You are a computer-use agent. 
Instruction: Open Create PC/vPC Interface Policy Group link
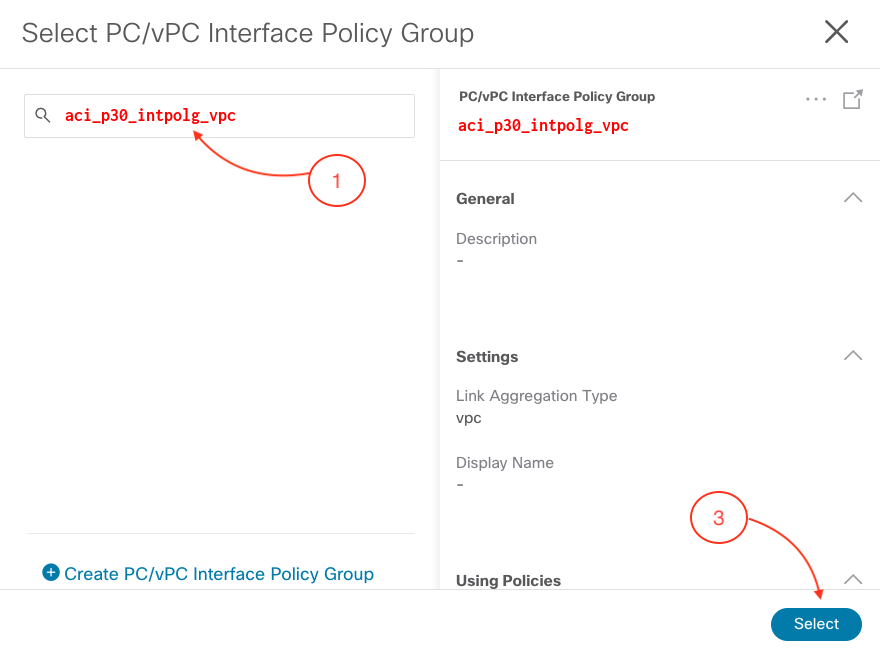pos(219,574)
